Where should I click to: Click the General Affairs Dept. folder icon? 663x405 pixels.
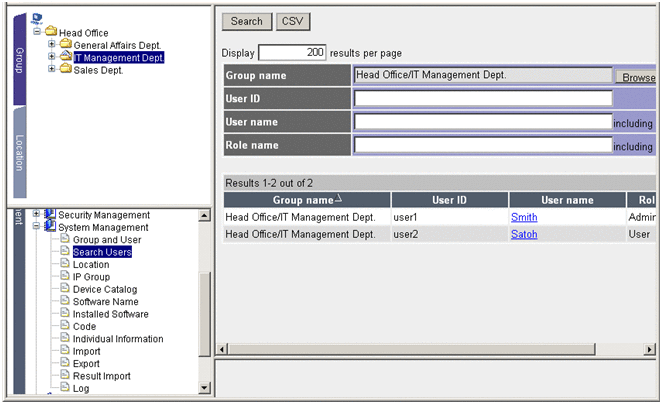(65, 45)
